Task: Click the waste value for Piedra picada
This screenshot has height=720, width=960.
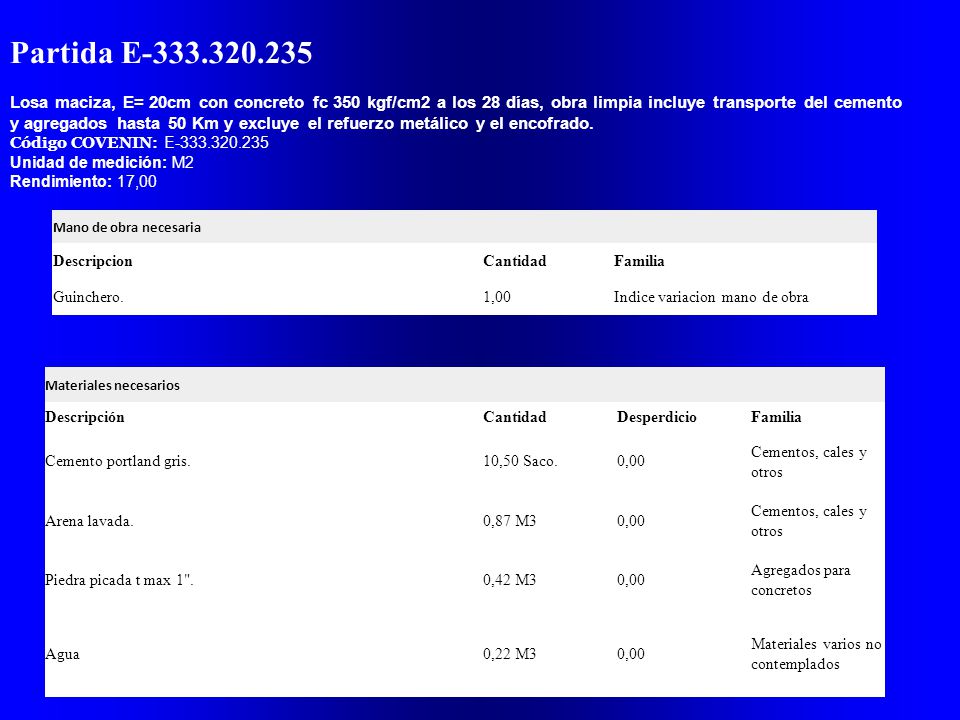Action: [x=631, y=580]
